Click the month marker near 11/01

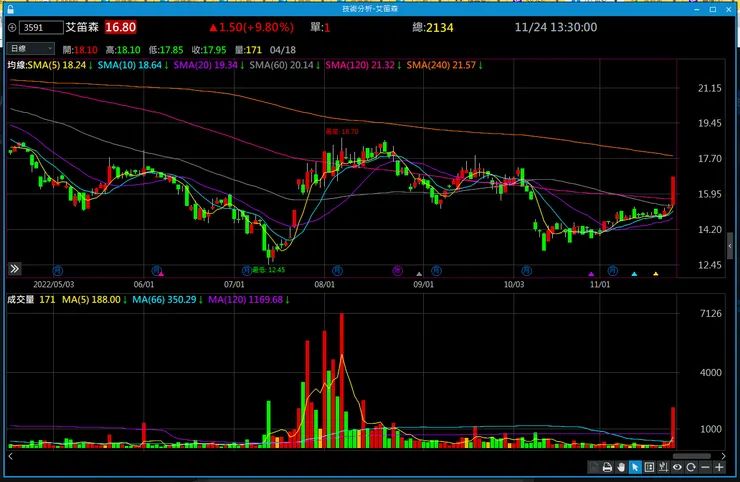(x=613, y=271)
